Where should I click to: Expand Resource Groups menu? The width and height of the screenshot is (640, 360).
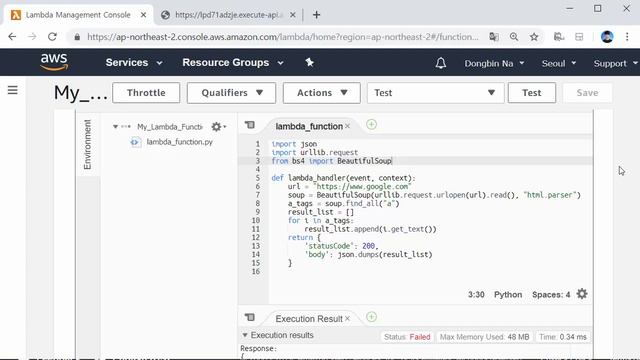(233, 62)
